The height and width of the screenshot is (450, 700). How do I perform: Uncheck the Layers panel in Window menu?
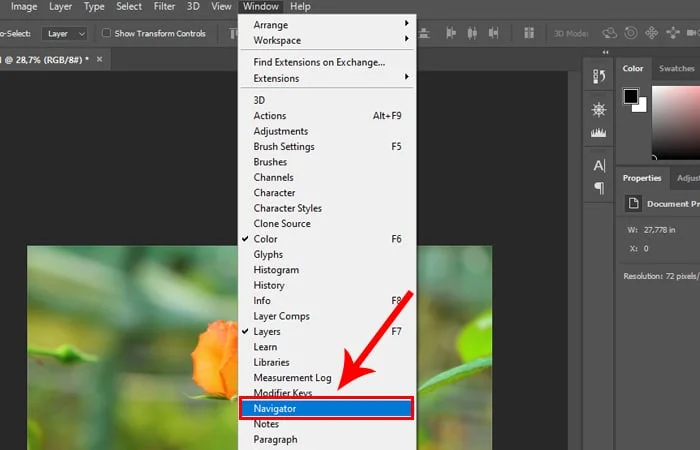coord(327,331)
